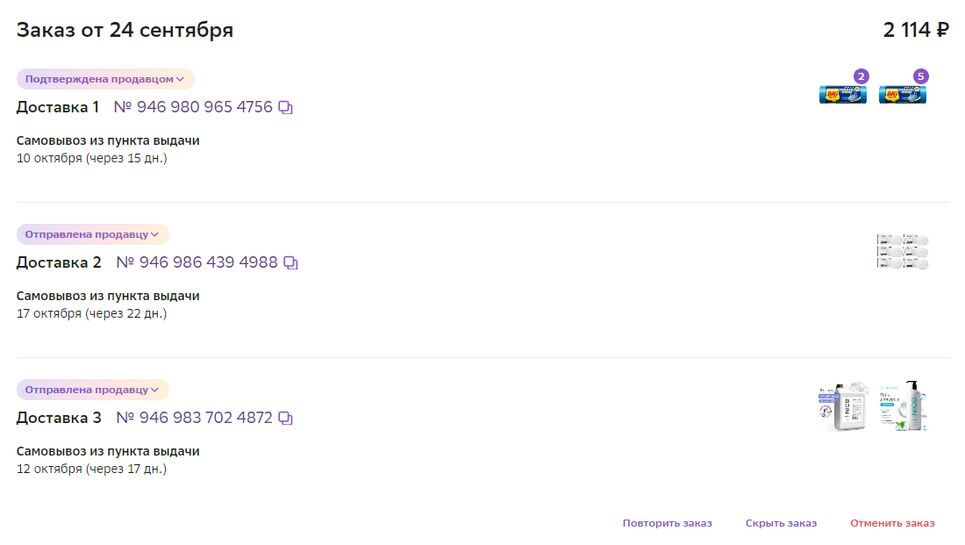The height and width of the screenshot is (545, 965).
Task: Open the product thumbnail in Доставка 2
Action: click(x=903, y=251)
